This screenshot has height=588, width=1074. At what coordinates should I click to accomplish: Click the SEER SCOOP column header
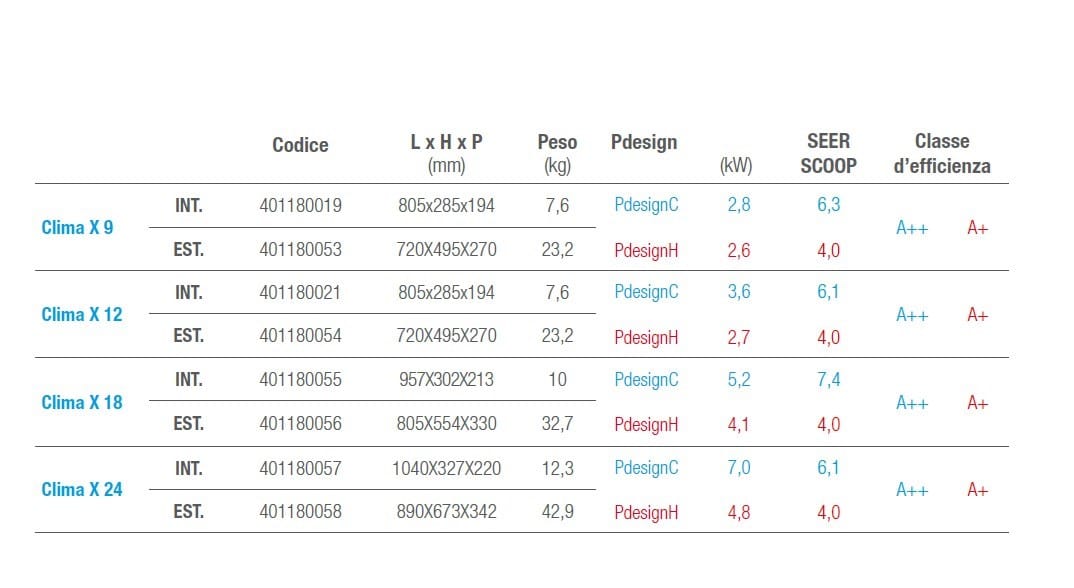pyautogui.click(x=828, y=153)
